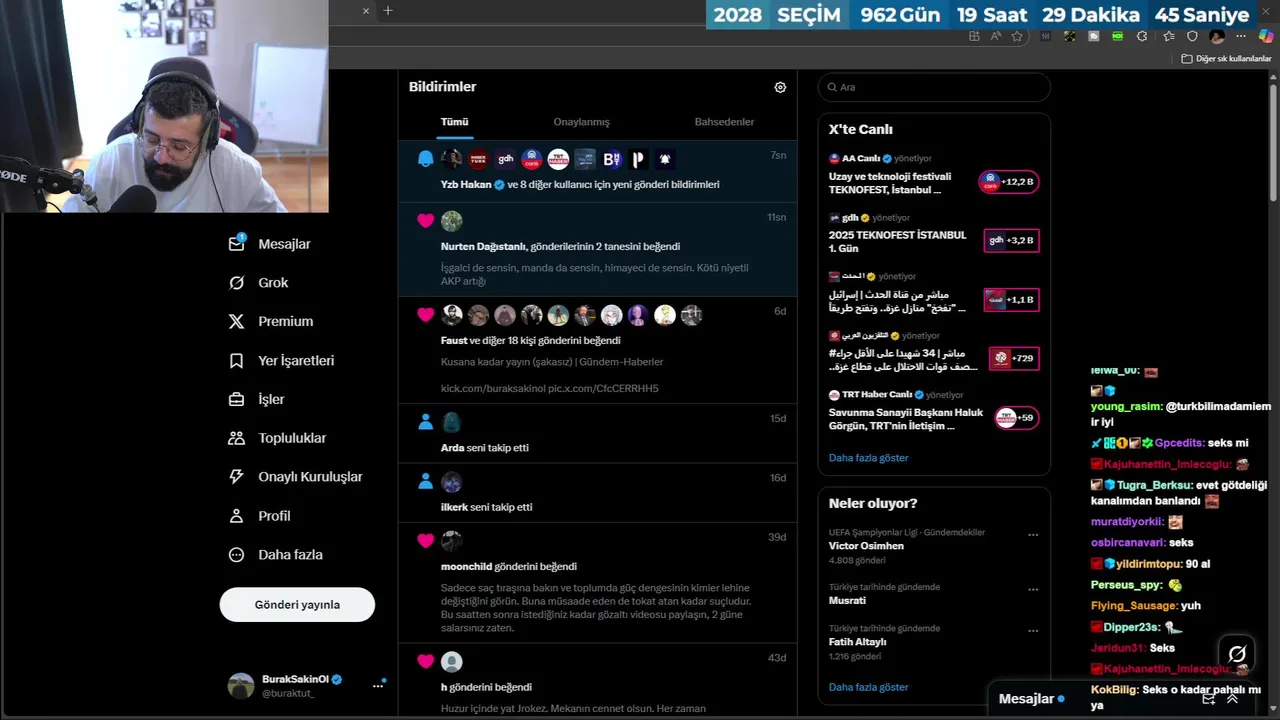1280x720 pixels.
Task: Click ilkerk's profile avatar
Action: [452, 482]
